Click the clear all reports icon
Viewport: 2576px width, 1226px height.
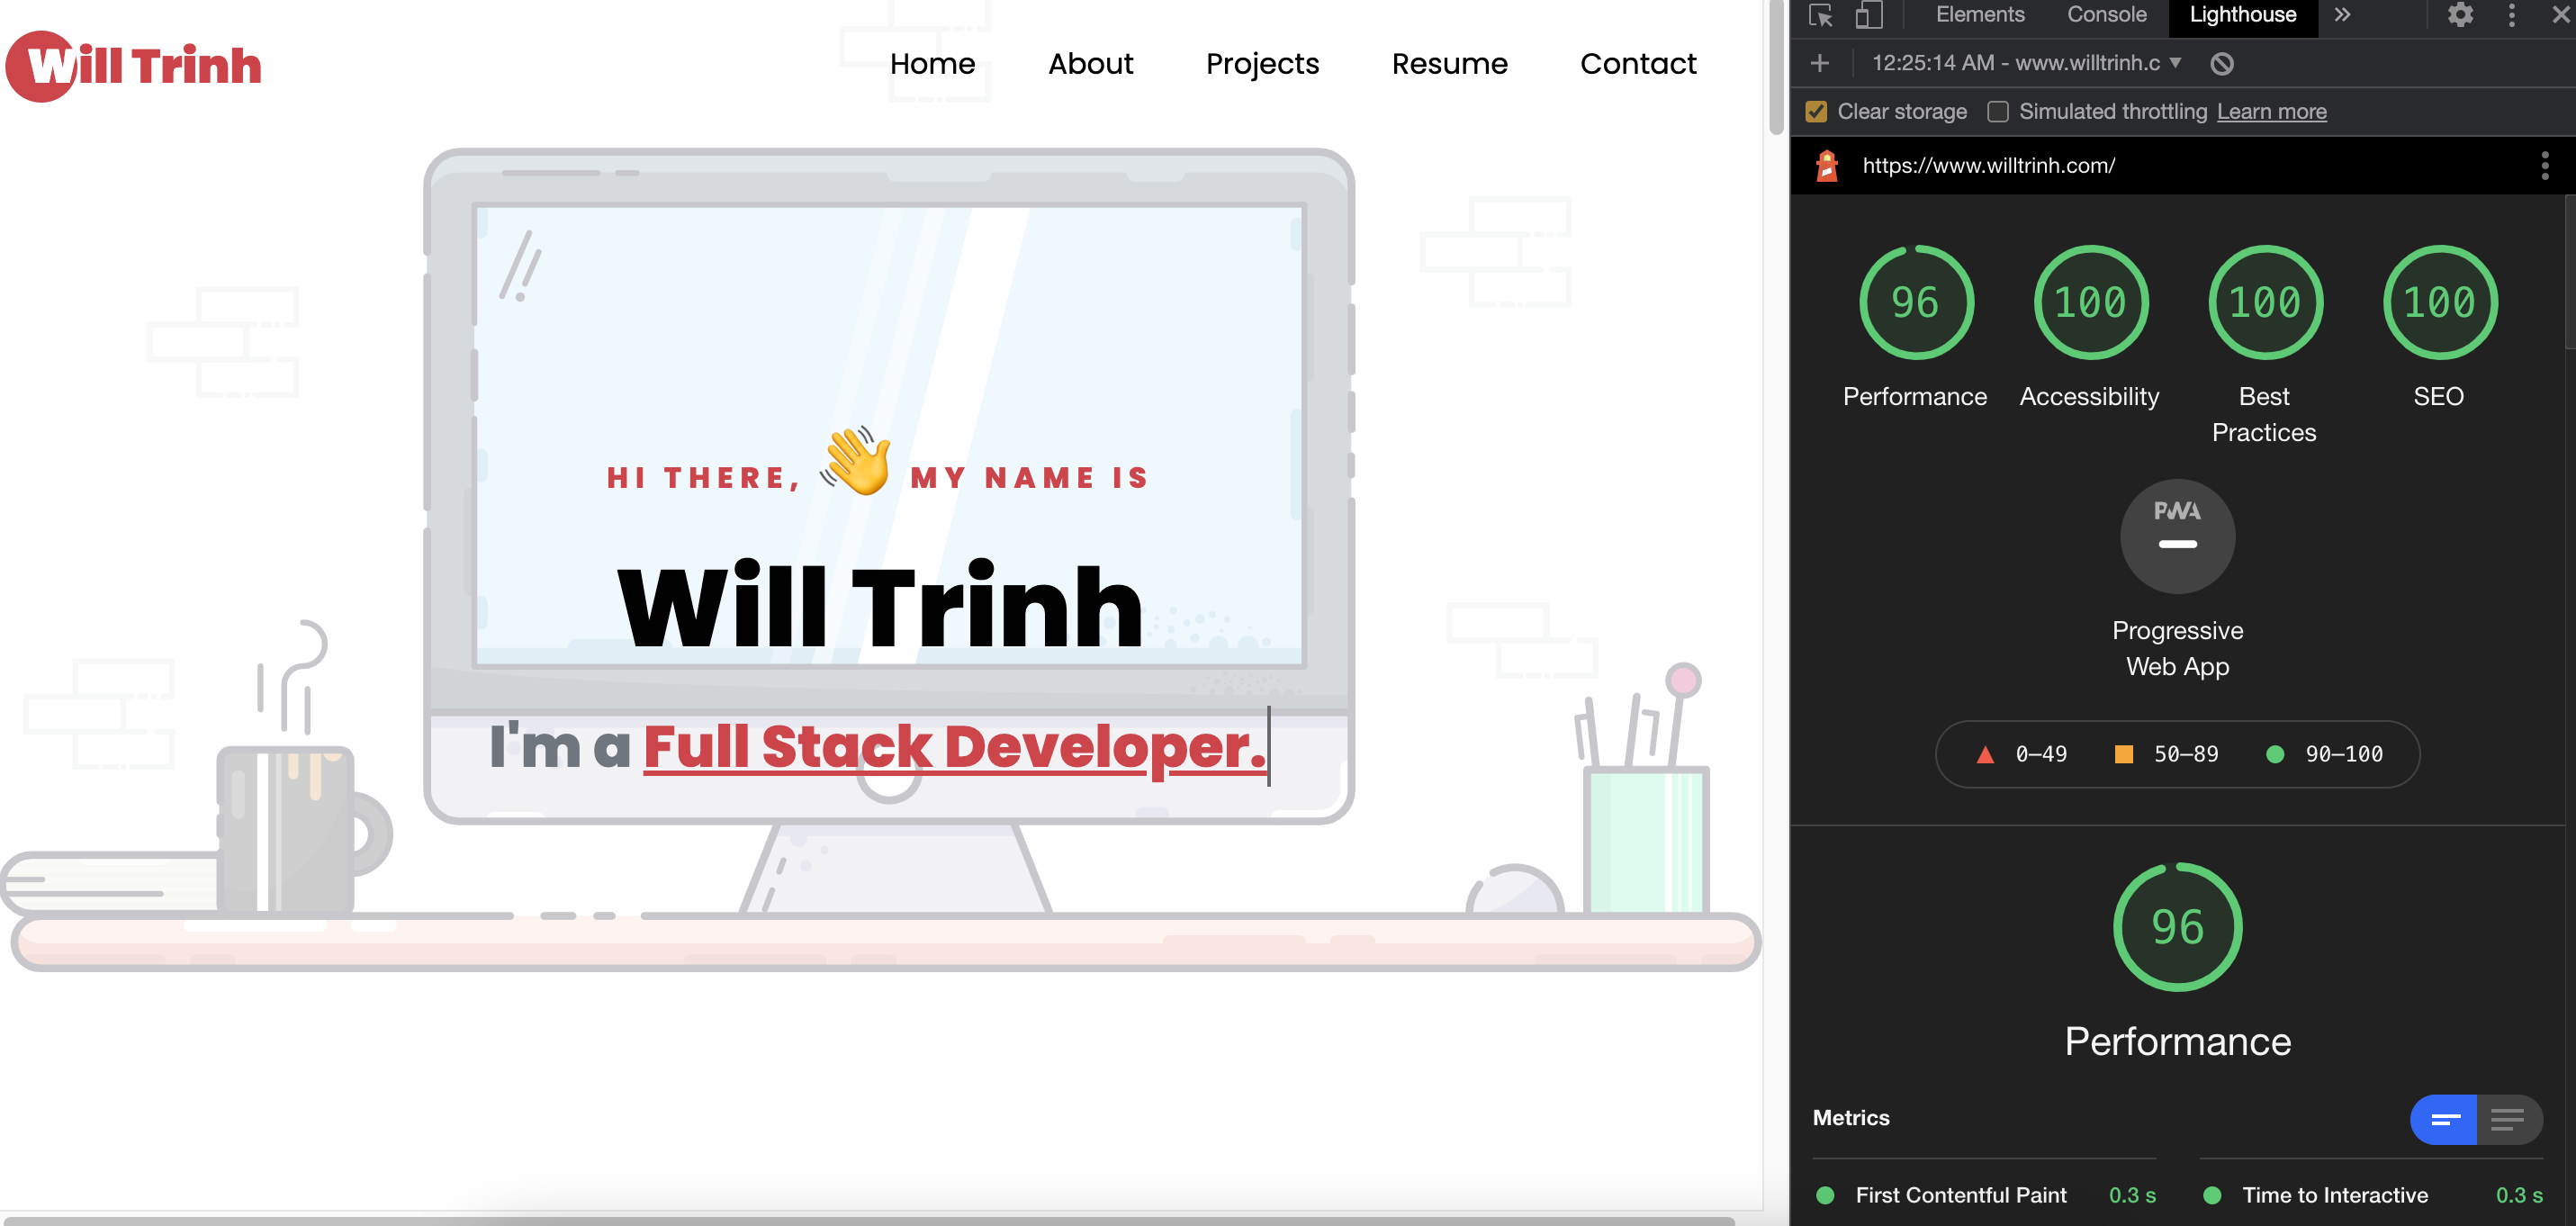[2221, 64]
